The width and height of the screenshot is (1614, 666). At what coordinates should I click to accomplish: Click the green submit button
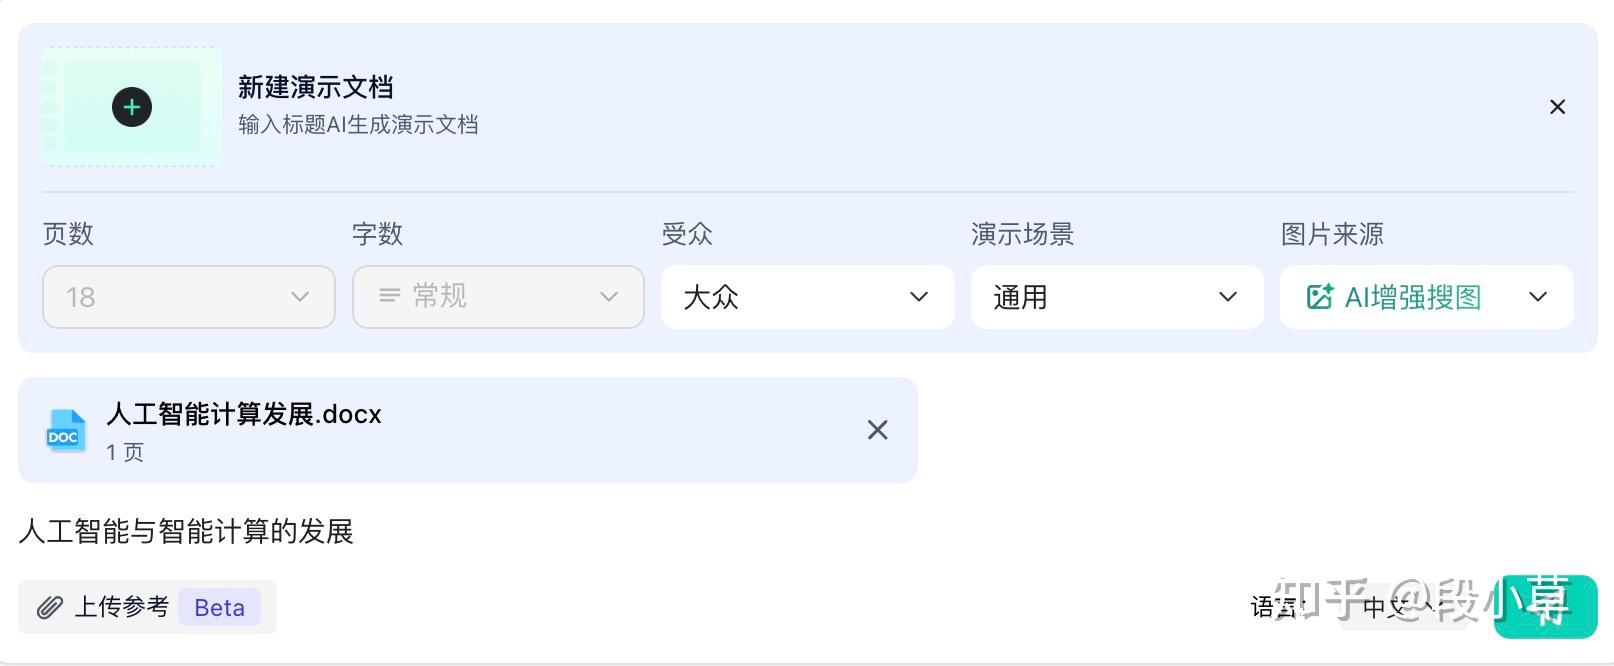(x=1545, y=607)
